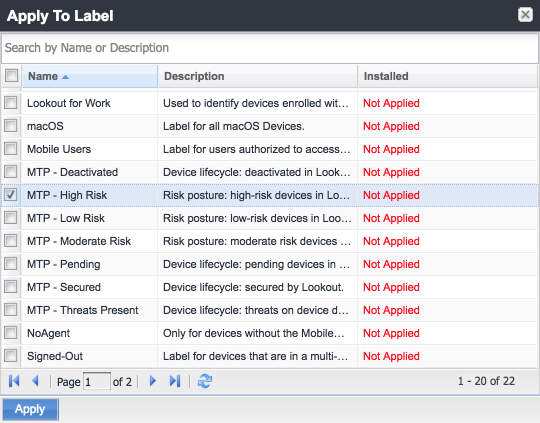The height and width of the screenshot is (423, 540).
Task: Uncheck the MTP - High Risk checkbox
Action: [x=11, y=195]
